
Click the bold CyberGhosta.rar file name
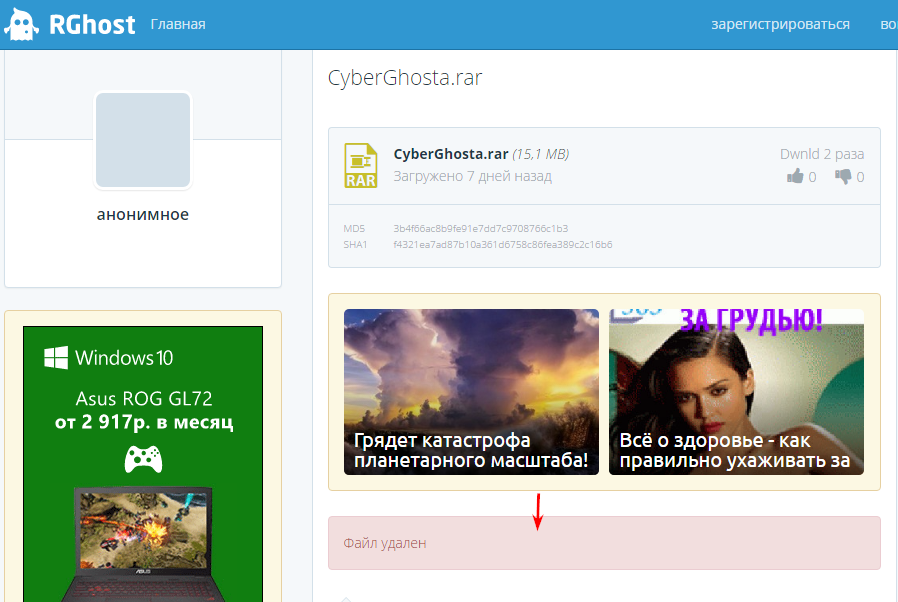tap(451, 154)
